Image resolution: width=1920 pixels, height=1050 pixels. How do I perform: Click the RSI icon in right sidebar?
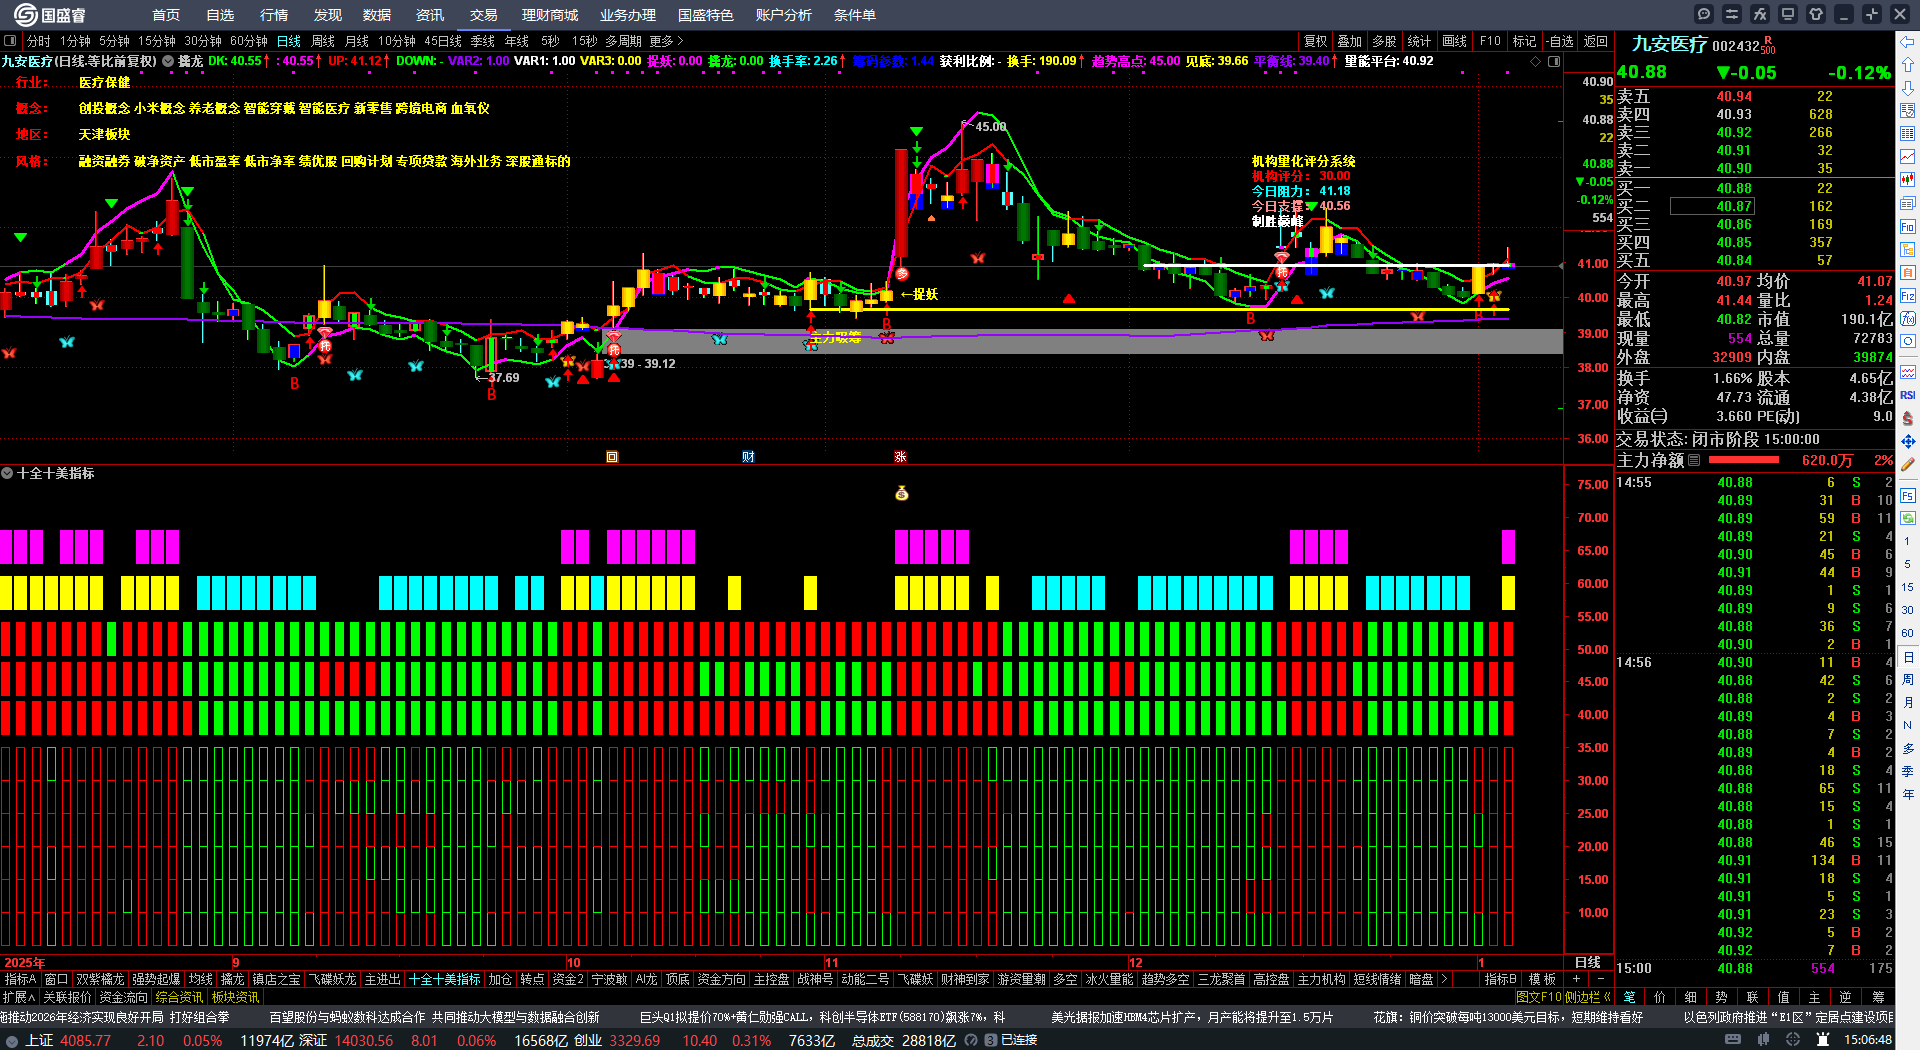point(1908,395)
